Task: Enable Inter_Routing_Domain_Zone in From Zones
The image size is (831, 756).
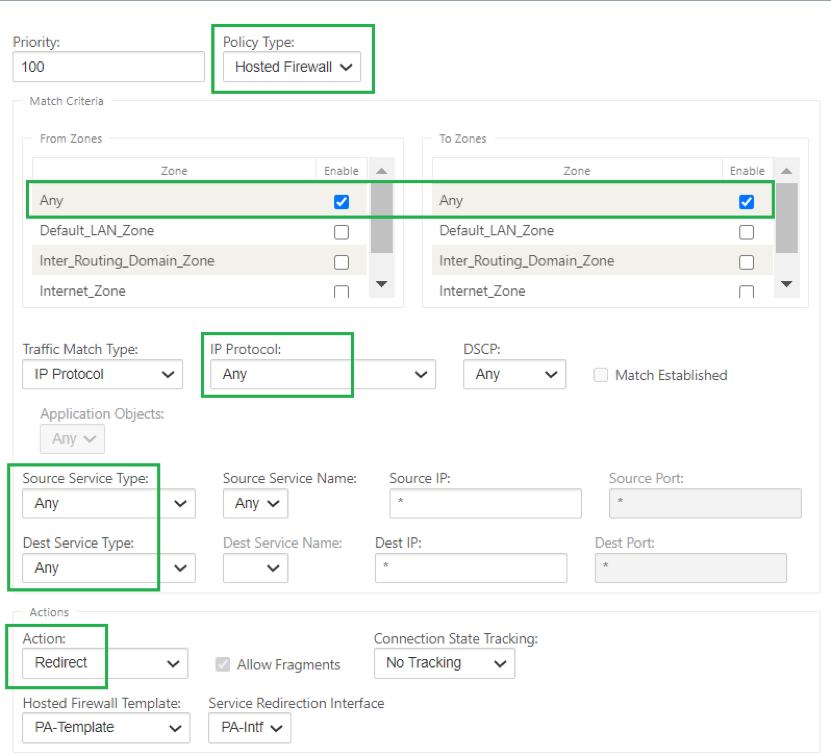Action: 341,262
